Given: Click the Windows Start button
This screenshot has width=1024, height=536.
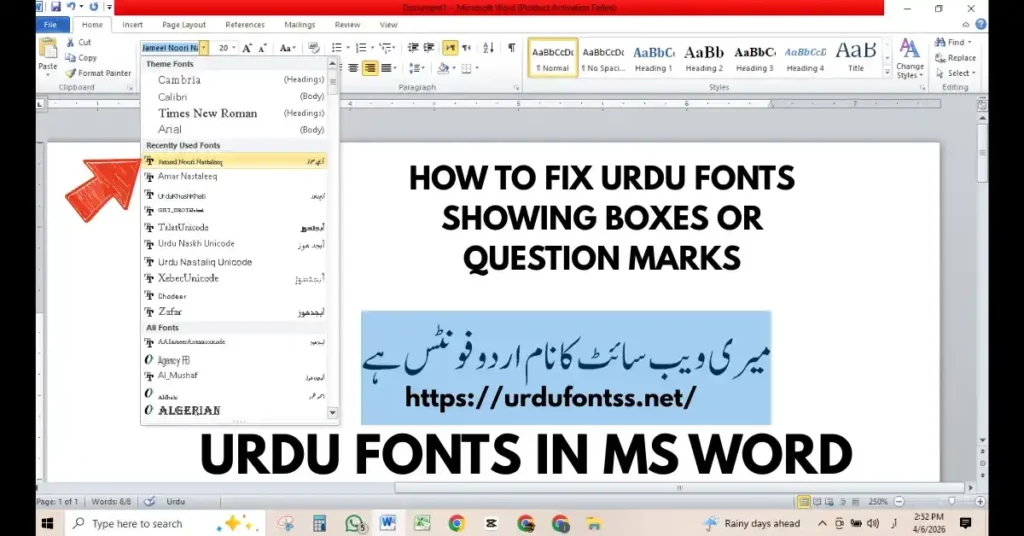Looking at the screenshot, I should pyautogui.click(x=47, y=524).
